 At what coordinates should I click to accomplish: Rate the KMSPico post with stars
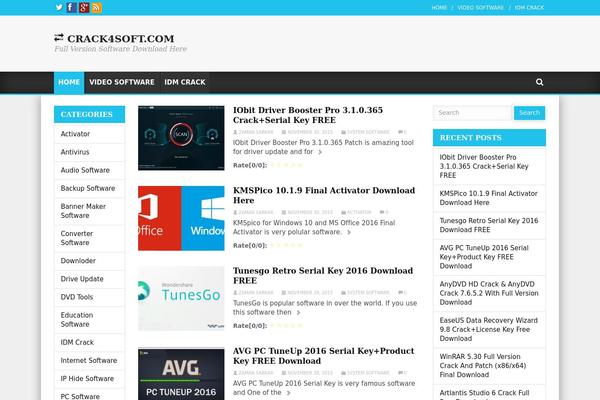tap(287, 245)
